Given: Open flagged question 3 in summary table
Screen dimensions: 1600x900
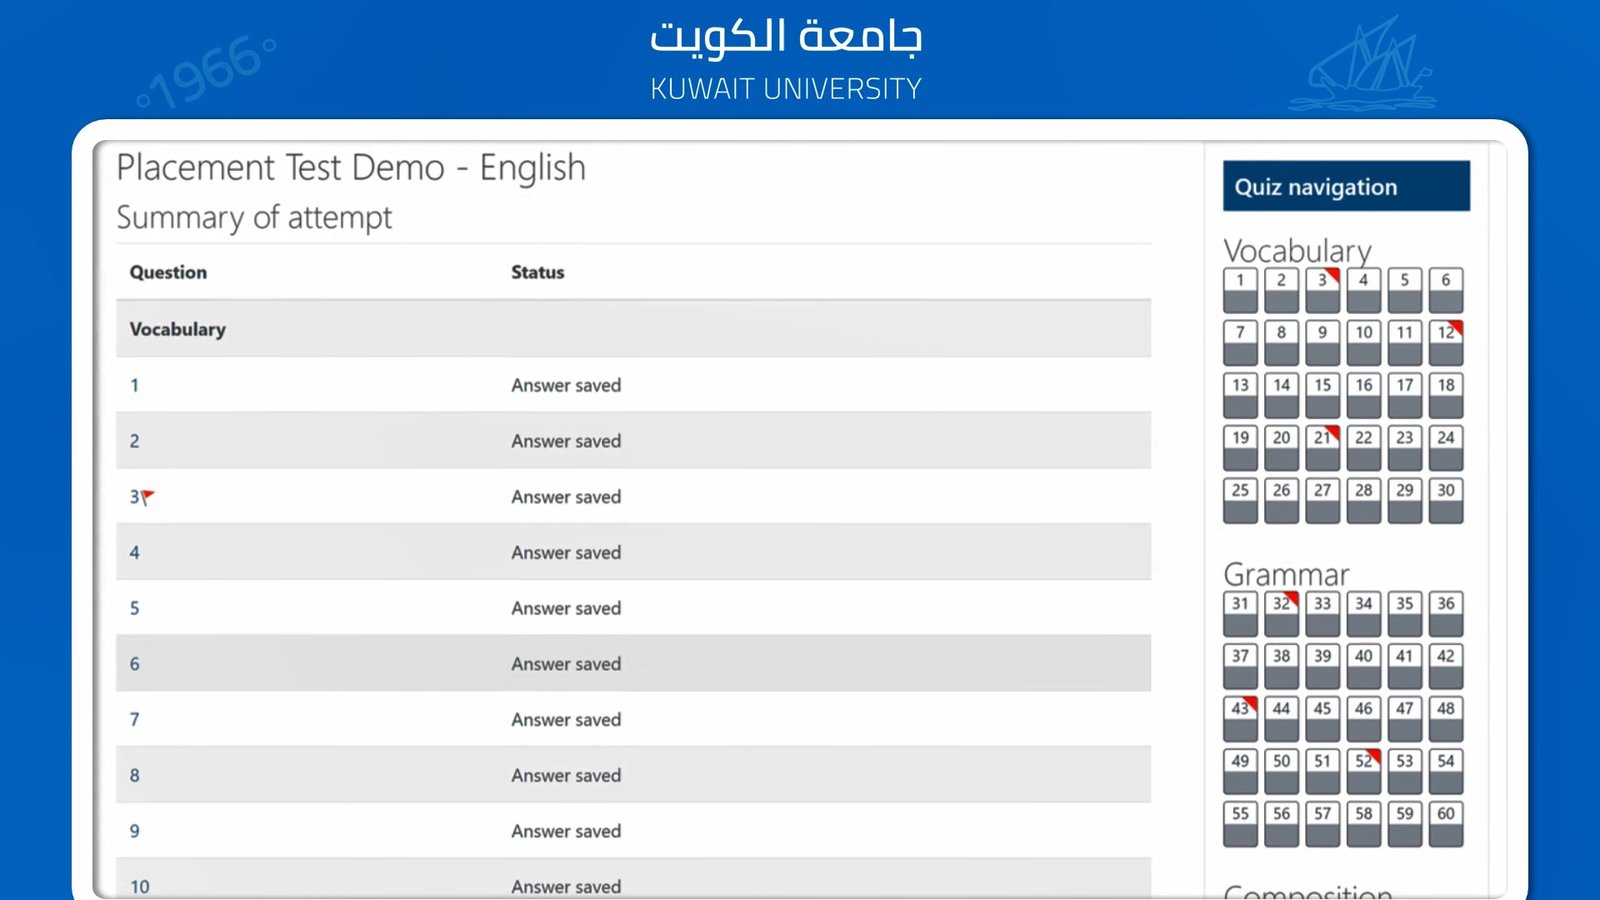Looking at the screenshot, I should pyautogui.click(x=135, y=497).
